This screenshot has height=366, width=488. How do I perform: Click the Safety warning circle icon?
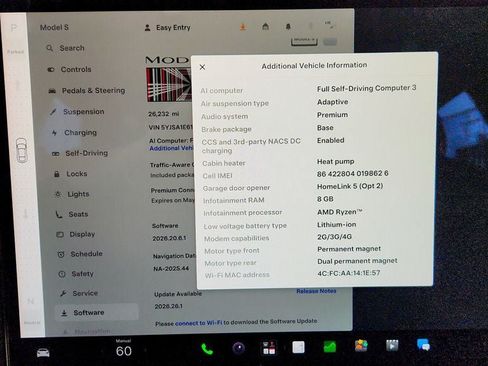(x=62, y=274)
